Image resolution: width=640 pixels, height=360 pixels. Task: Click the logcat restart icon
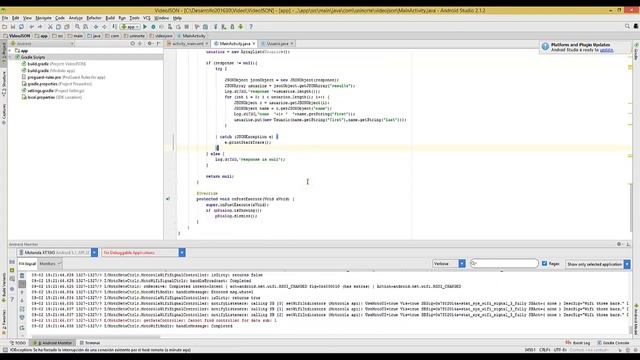[x=22, y=328]
